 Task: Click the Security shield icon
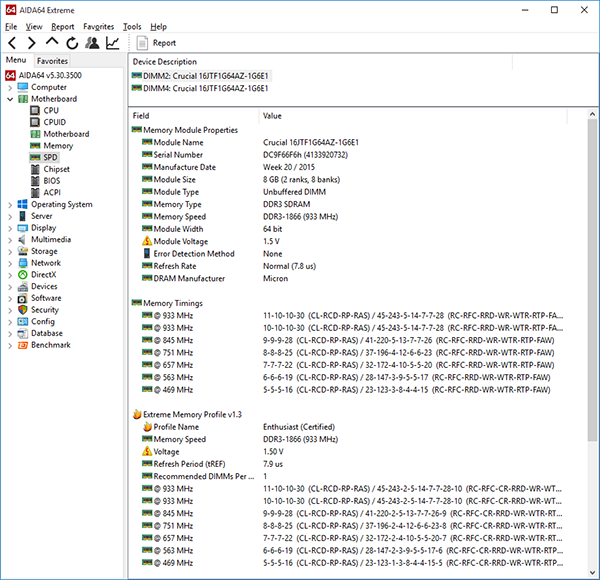click(23, 310)
